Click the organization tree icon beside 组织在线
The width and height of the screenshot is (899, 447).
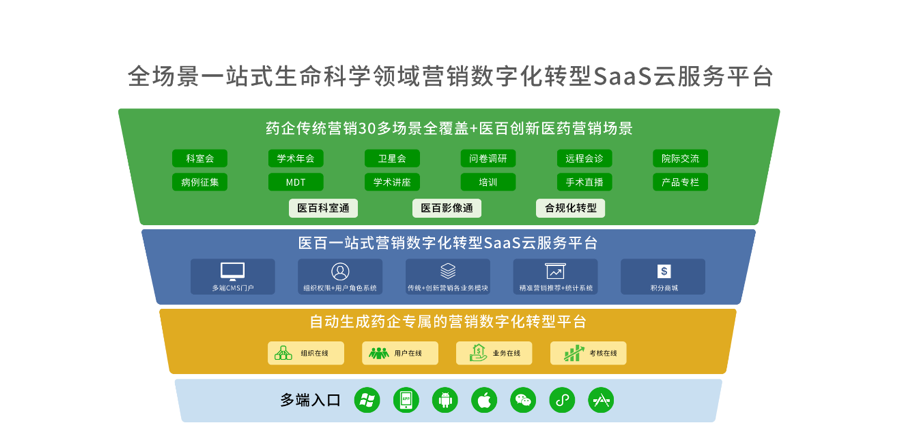tap(283, 353)
